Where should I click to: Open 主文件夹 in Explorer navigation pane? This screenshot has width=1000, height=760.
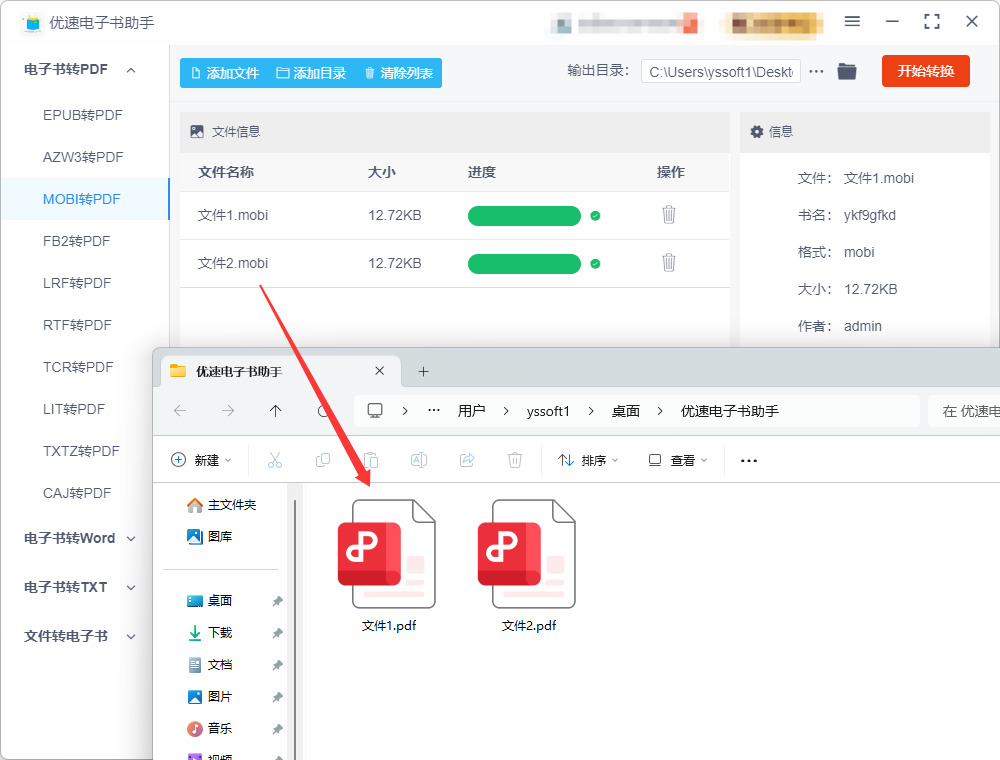tap(221, 505)
